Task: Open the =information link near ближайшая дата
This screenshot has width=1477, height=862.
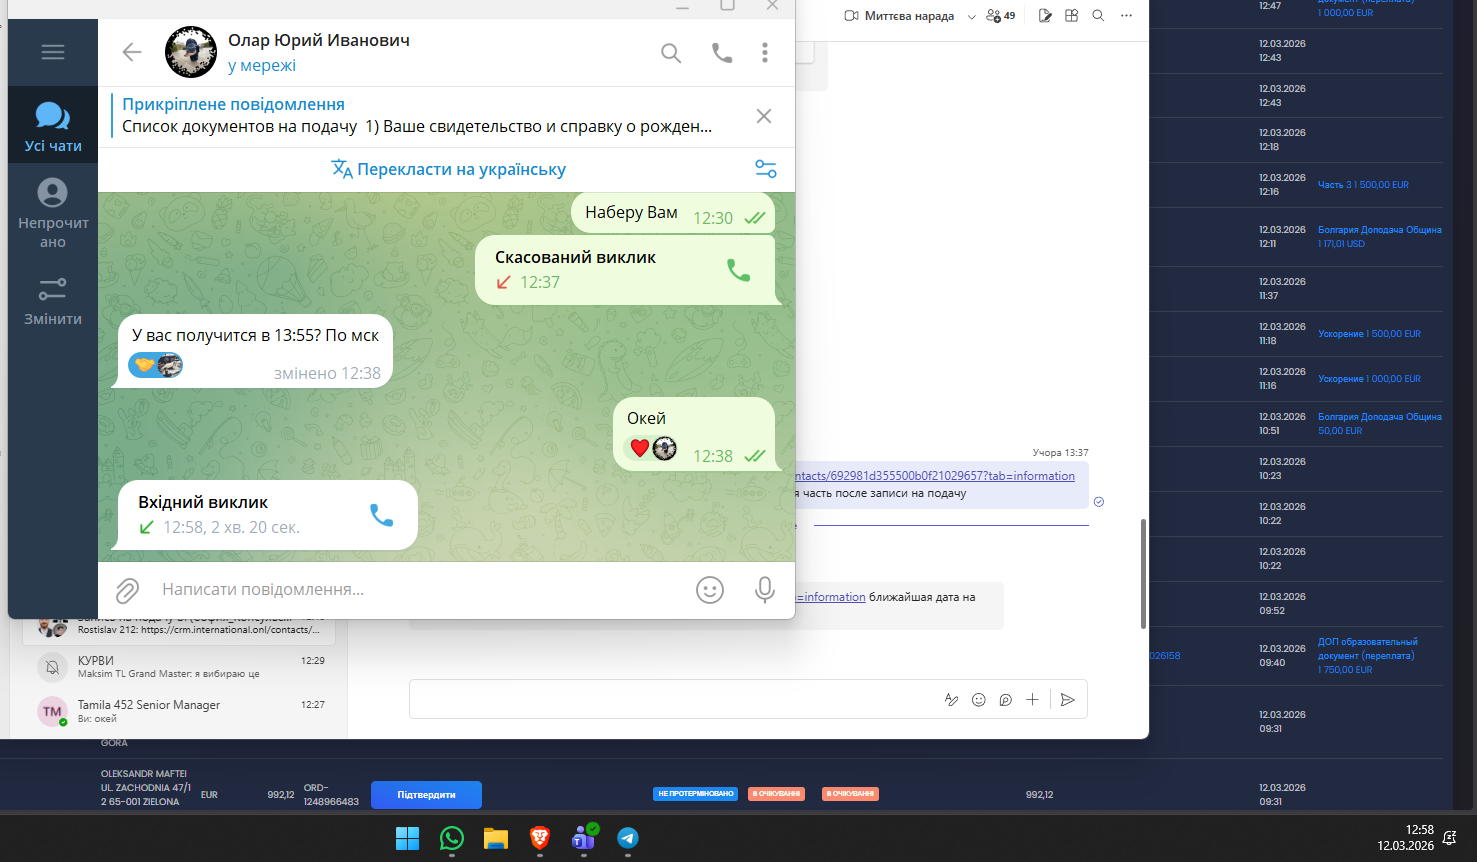Action: click(x=831, y=597)
